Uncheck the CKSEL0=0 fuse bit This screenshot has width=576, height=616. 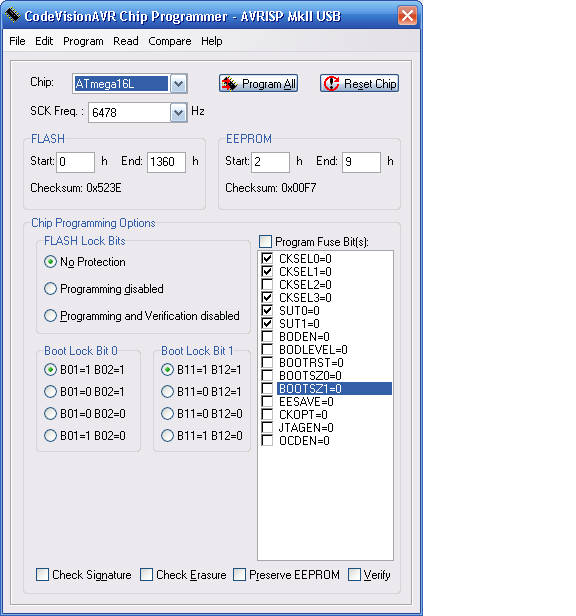267,258
